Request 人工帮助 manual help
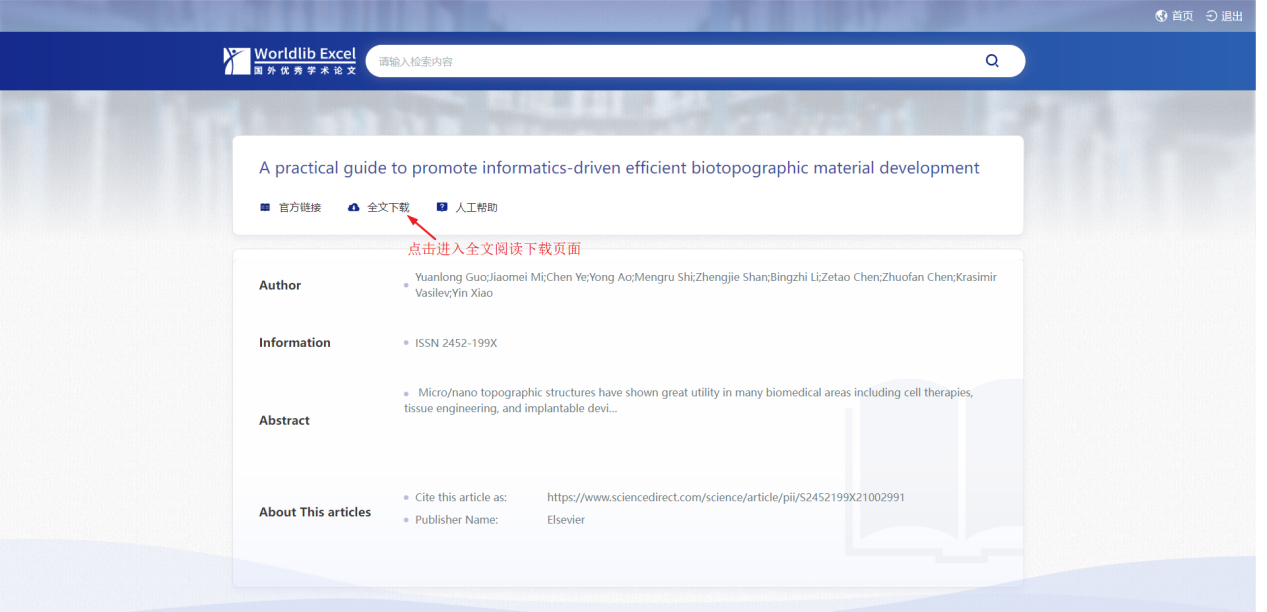The width and height of the screenshot is (1267, 612). tap(476, 208)
